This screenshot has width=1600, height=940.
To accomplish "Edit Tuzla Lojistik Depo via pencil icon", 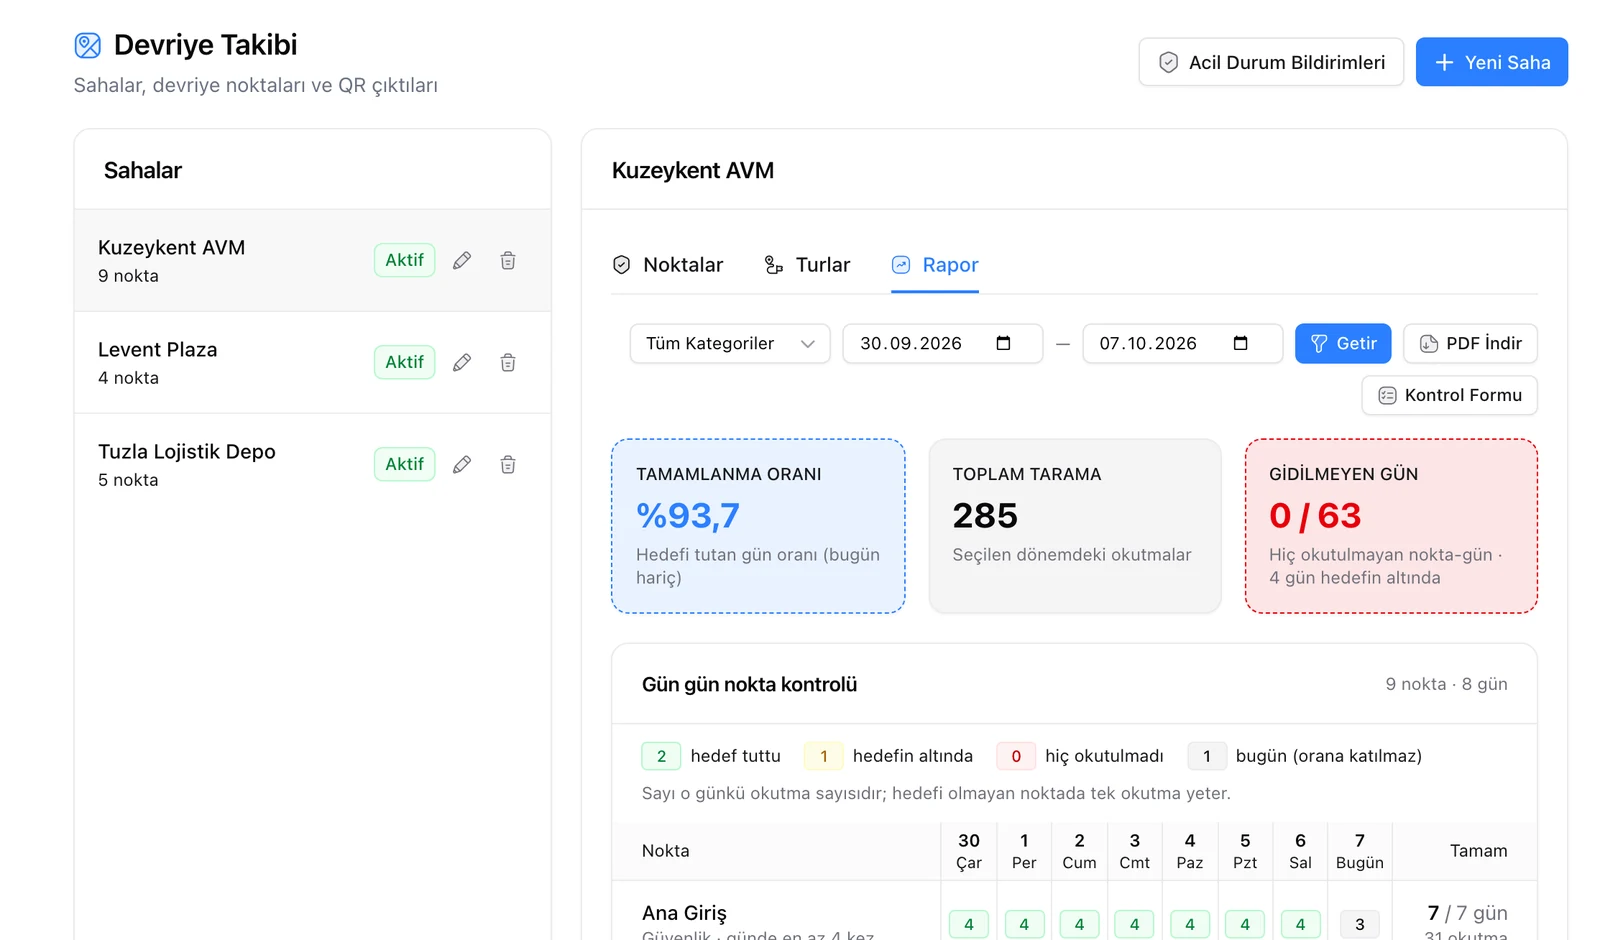I will 462,464.
